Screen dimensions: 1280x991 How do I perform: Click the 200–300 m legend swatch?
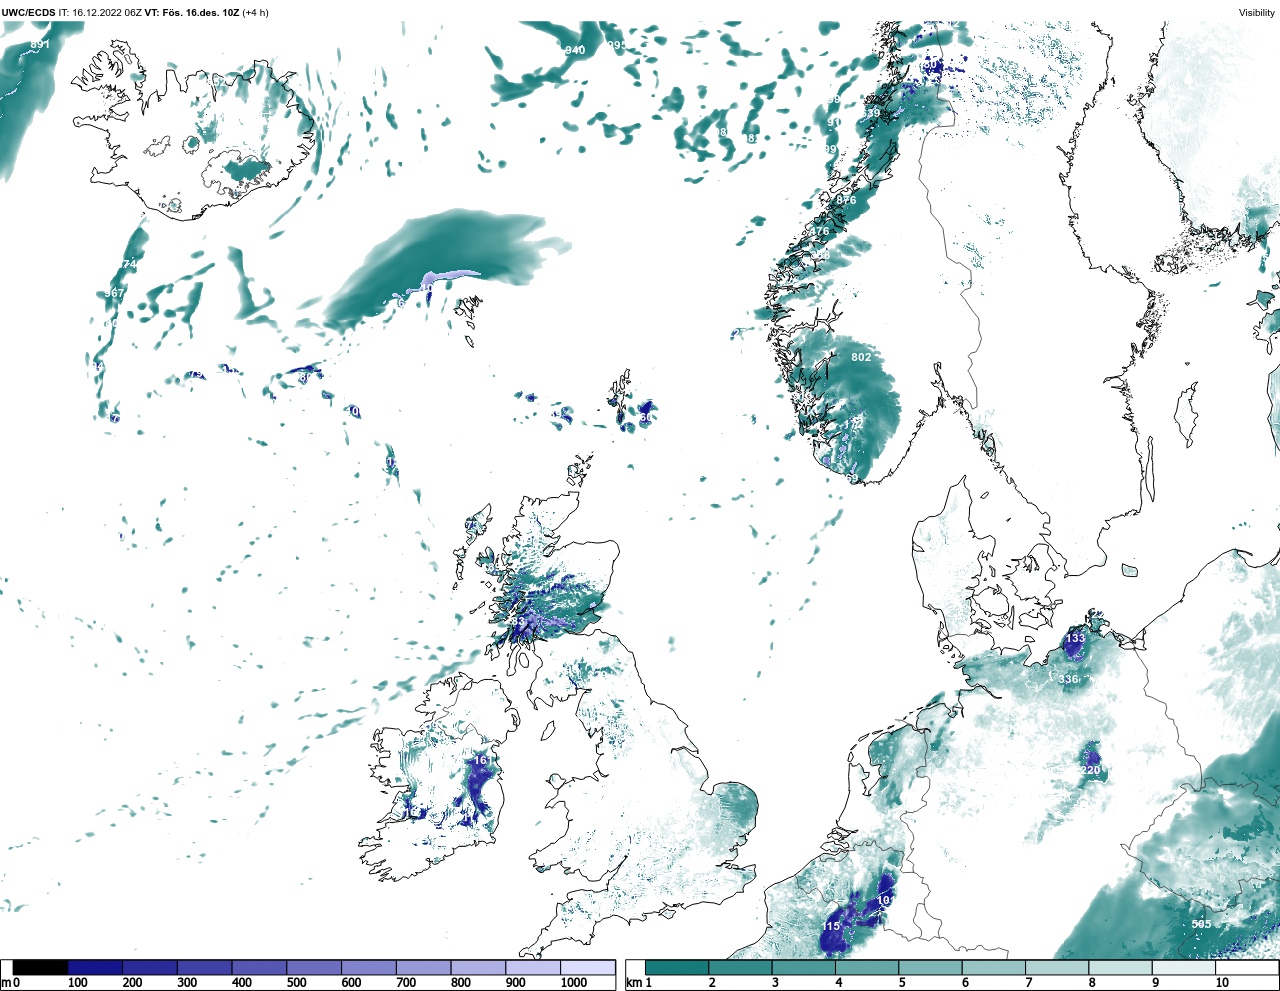150,968
